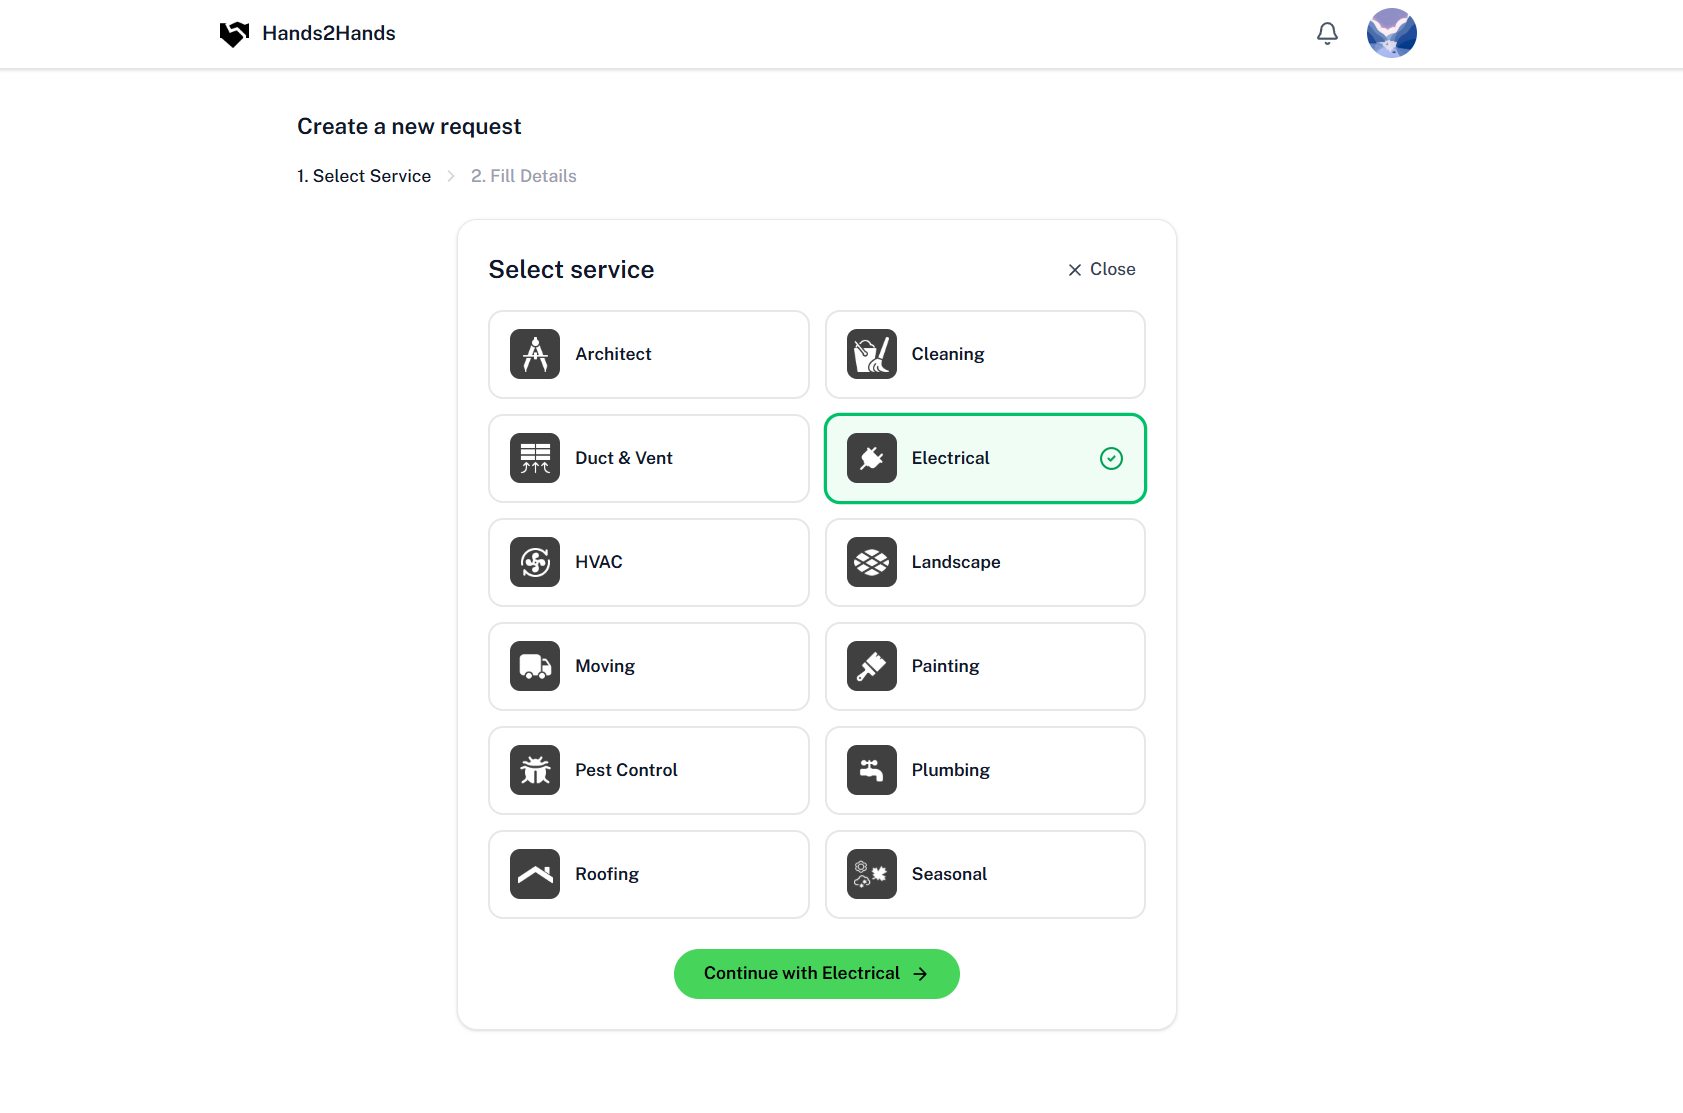Go to step 1. Select Service
Viewport: 1683px width, 1113px height.
(x=364, y=176)
